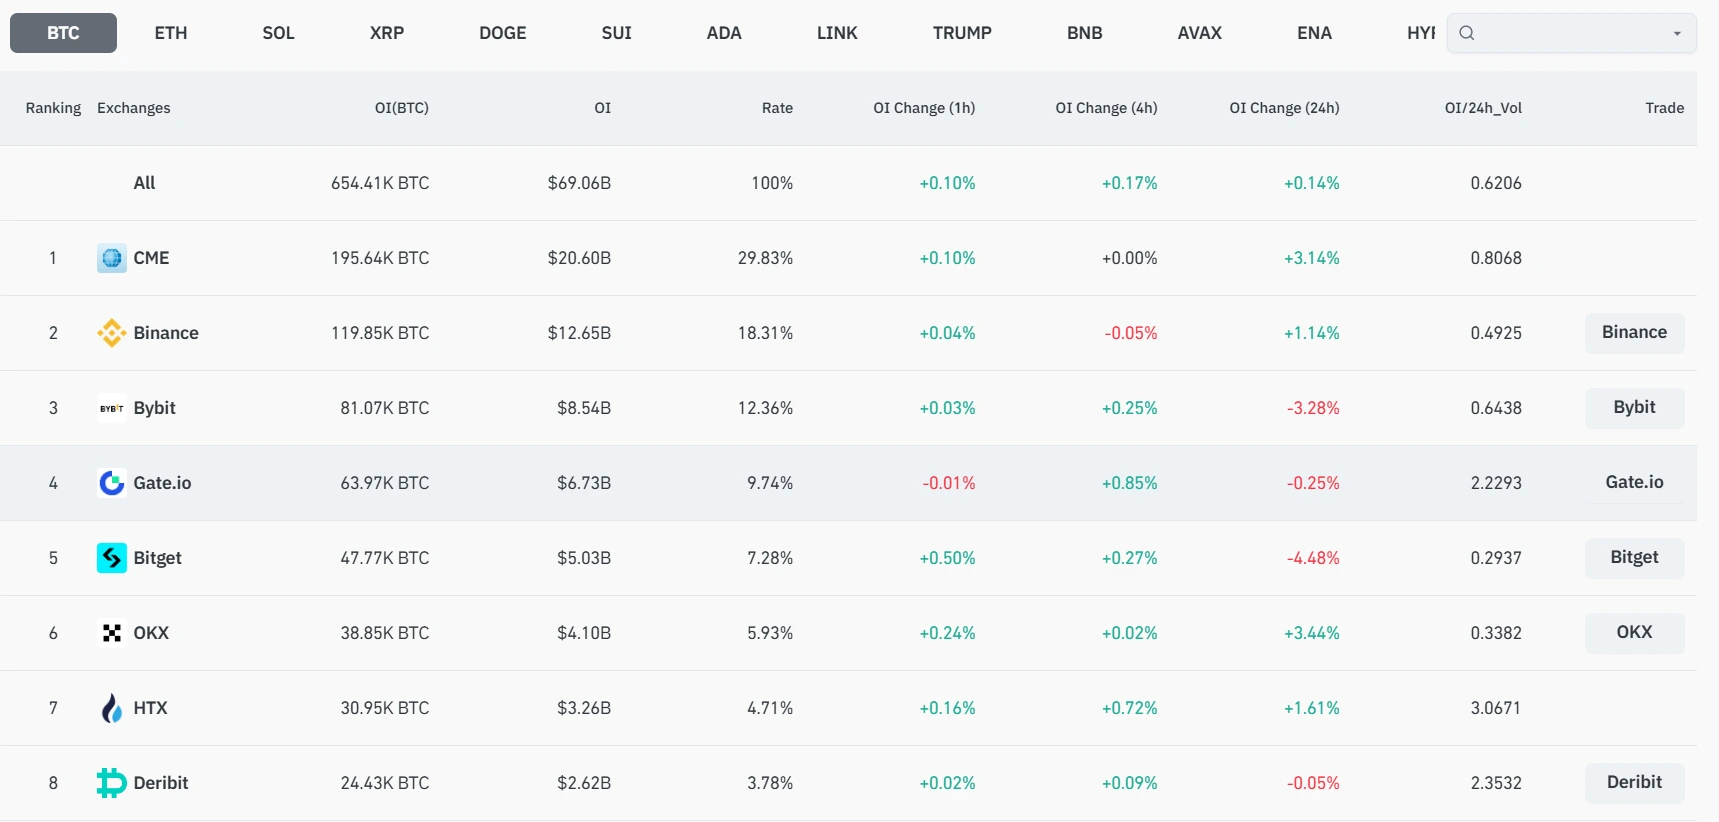1719x822 pixels.
Task: Click the Gate.io trade button
Action: (1634, 483)
